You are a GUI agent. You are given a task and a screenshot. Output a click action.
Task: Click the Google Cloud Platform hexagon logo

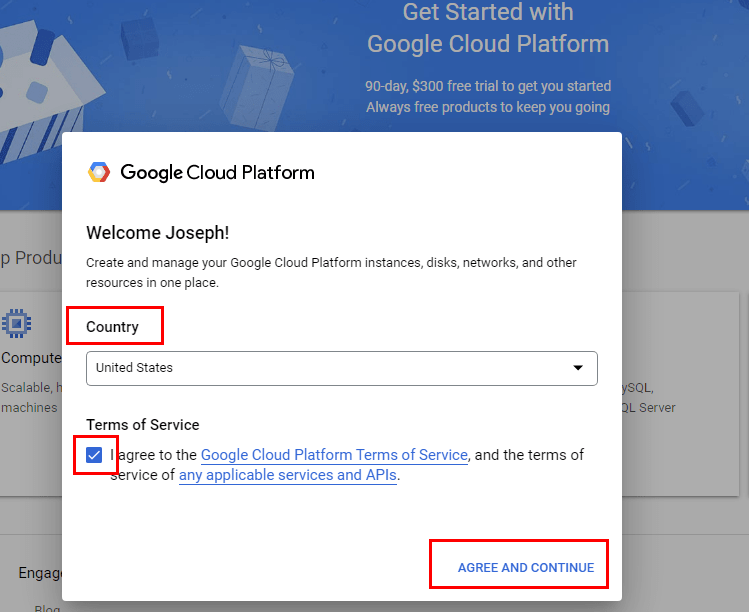click(x=99, y=172)
